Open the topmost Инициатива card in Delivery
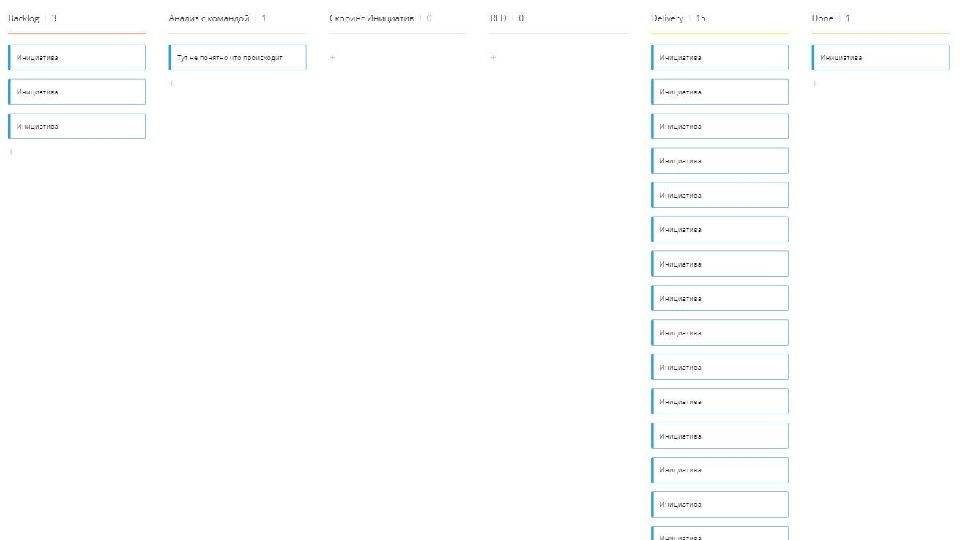Viewport: 960px width, 540px height. point(720,58)
